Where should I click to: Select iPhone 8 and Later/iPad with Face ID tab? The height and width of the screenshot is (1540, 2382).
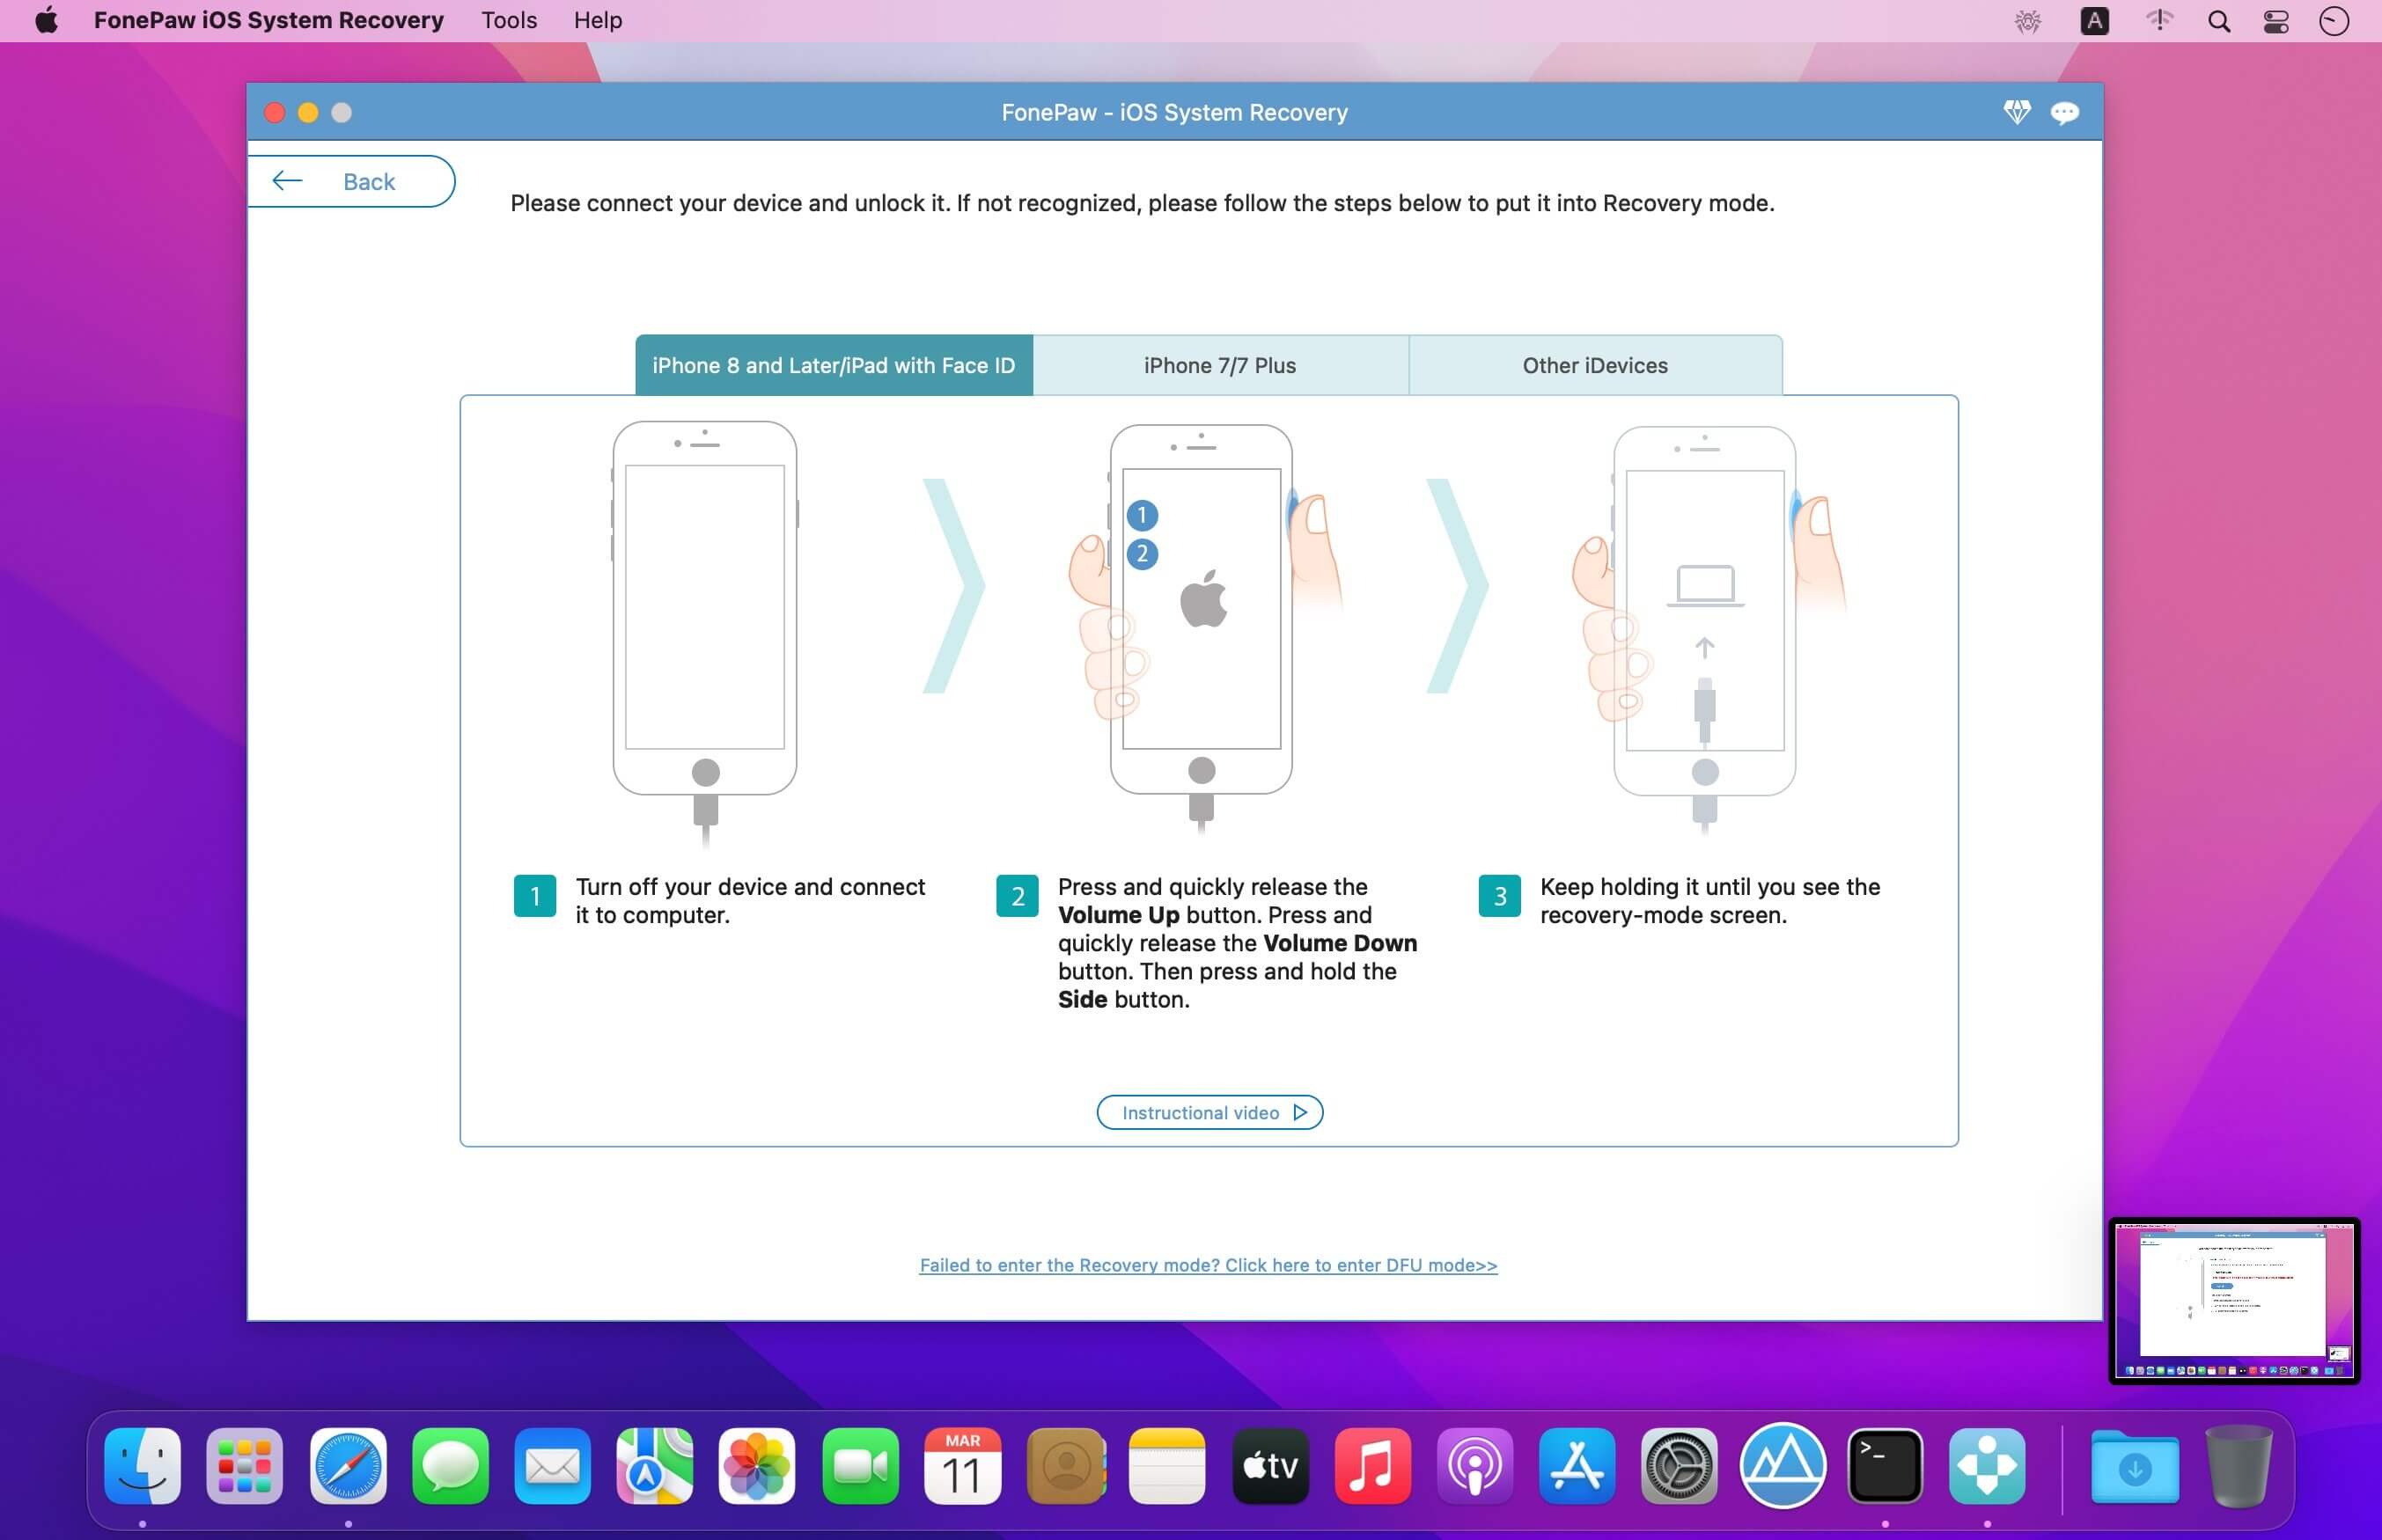click(833, 365)
